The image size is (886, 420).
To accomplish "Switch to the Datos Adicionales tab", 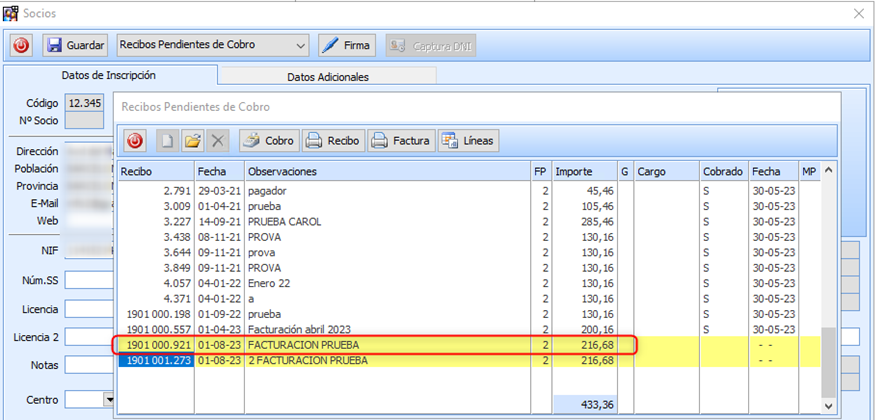I will (327, 76).
